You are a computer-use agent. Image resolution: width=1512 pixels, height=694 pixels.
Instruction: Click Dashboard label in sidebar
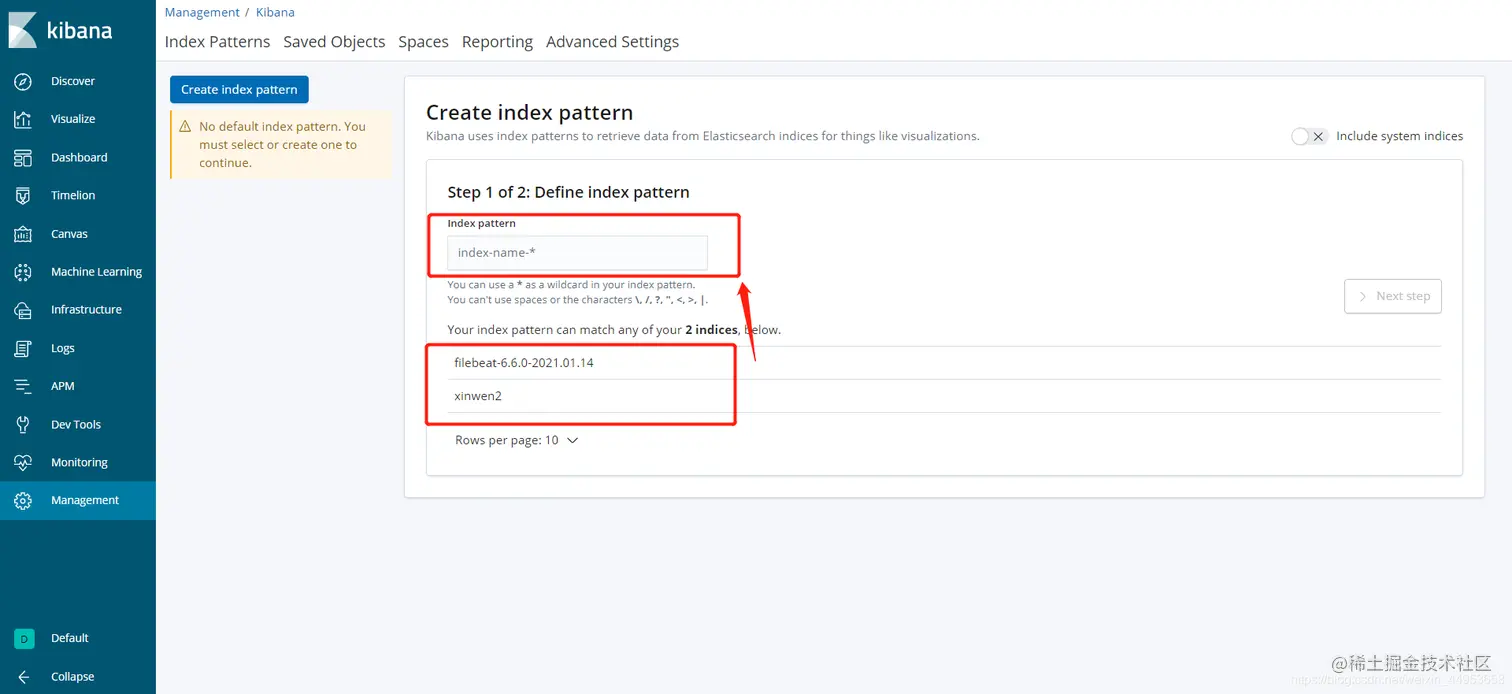(x=79, y=158)
